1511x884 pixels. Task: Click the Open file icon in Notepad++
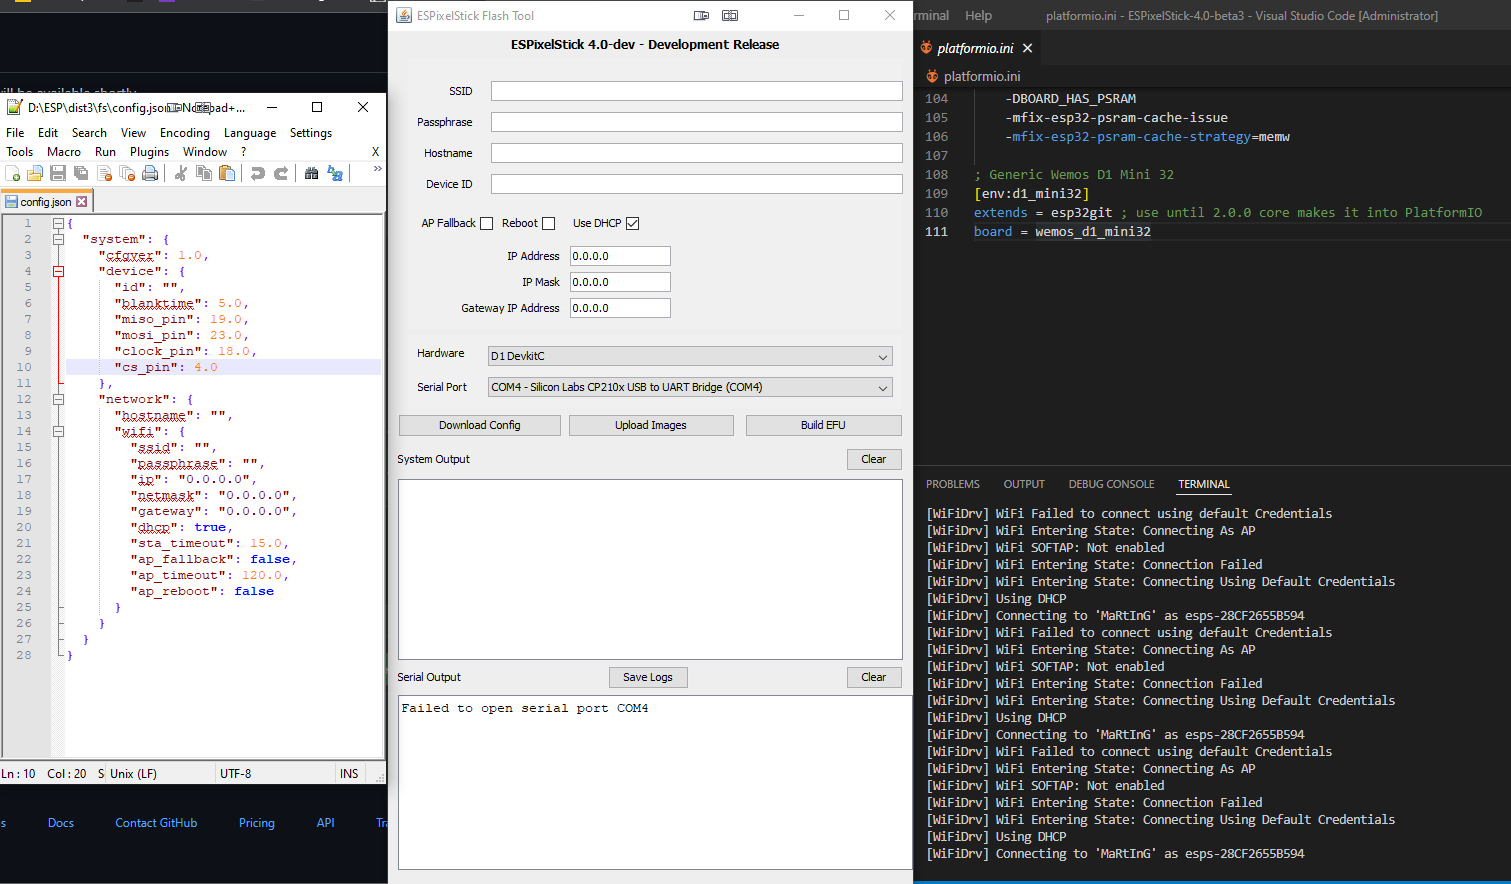(x=35, y=173)
